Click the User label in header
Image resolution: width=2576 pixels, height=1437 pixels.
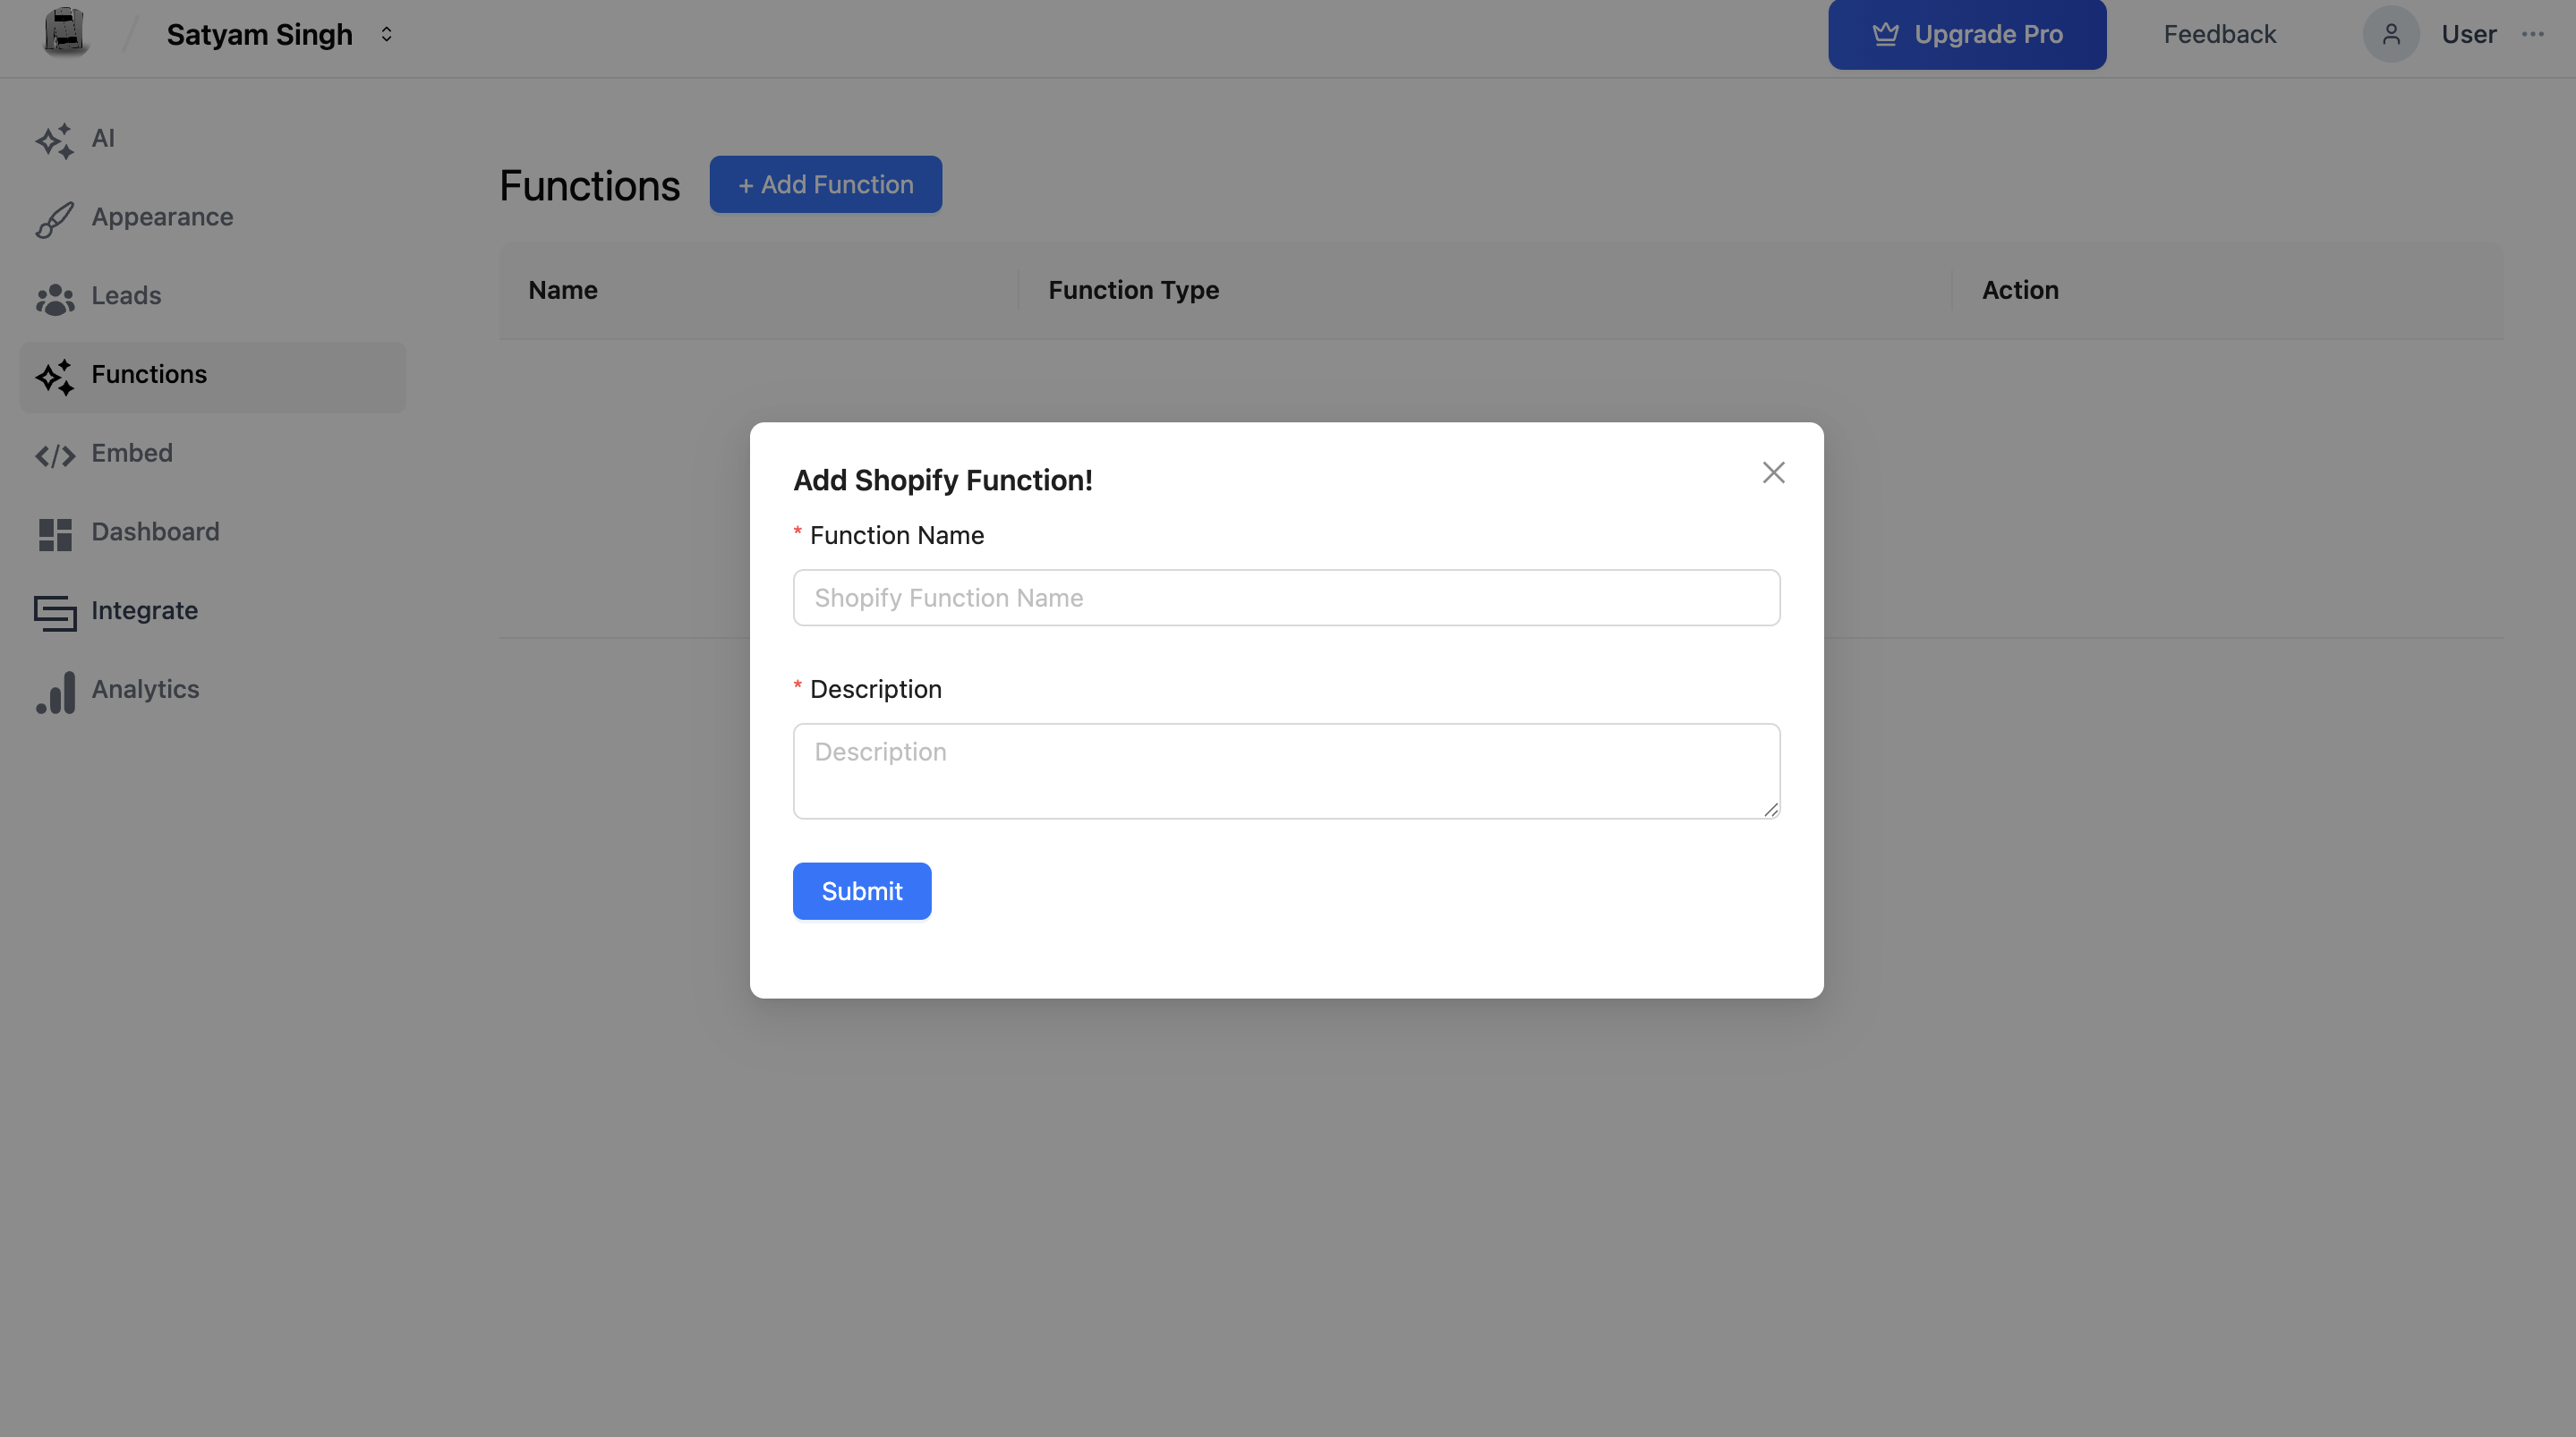pos(2468,35)
